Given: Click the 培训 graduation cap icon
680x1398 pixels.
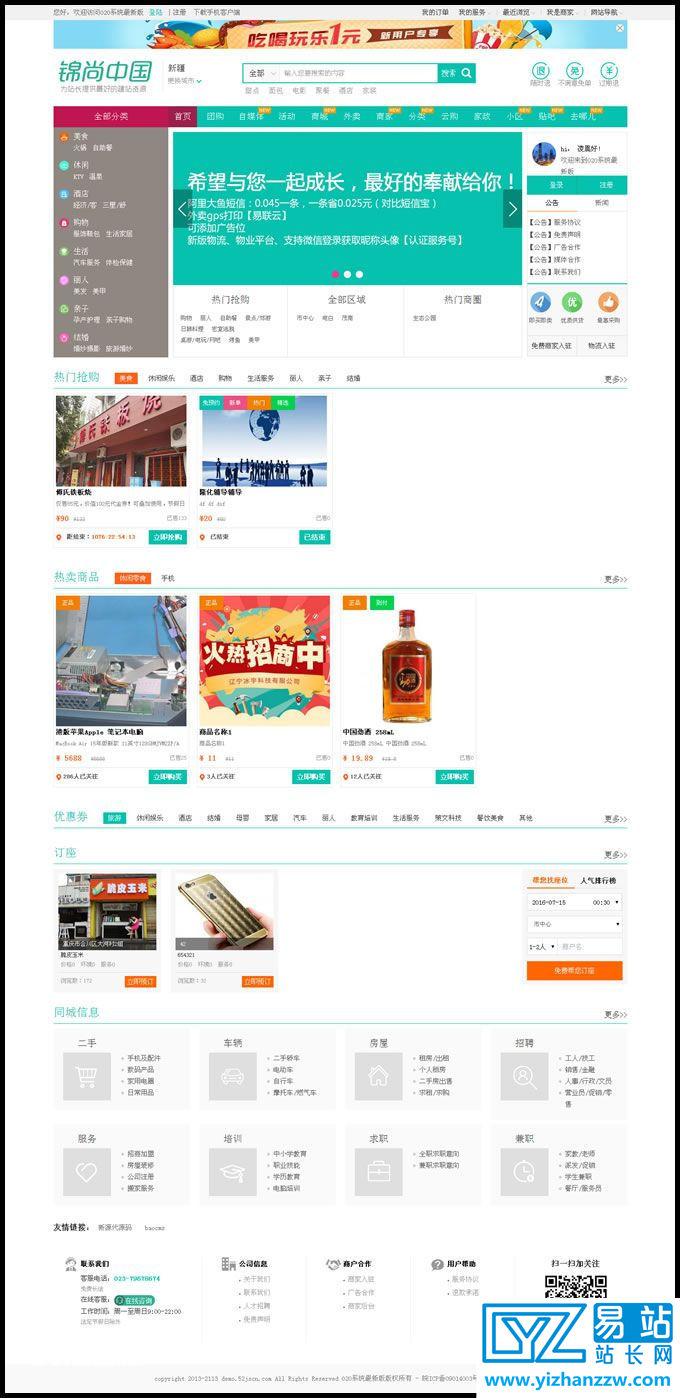Looking at the screenshot, I should click(x=233, y=1172).
